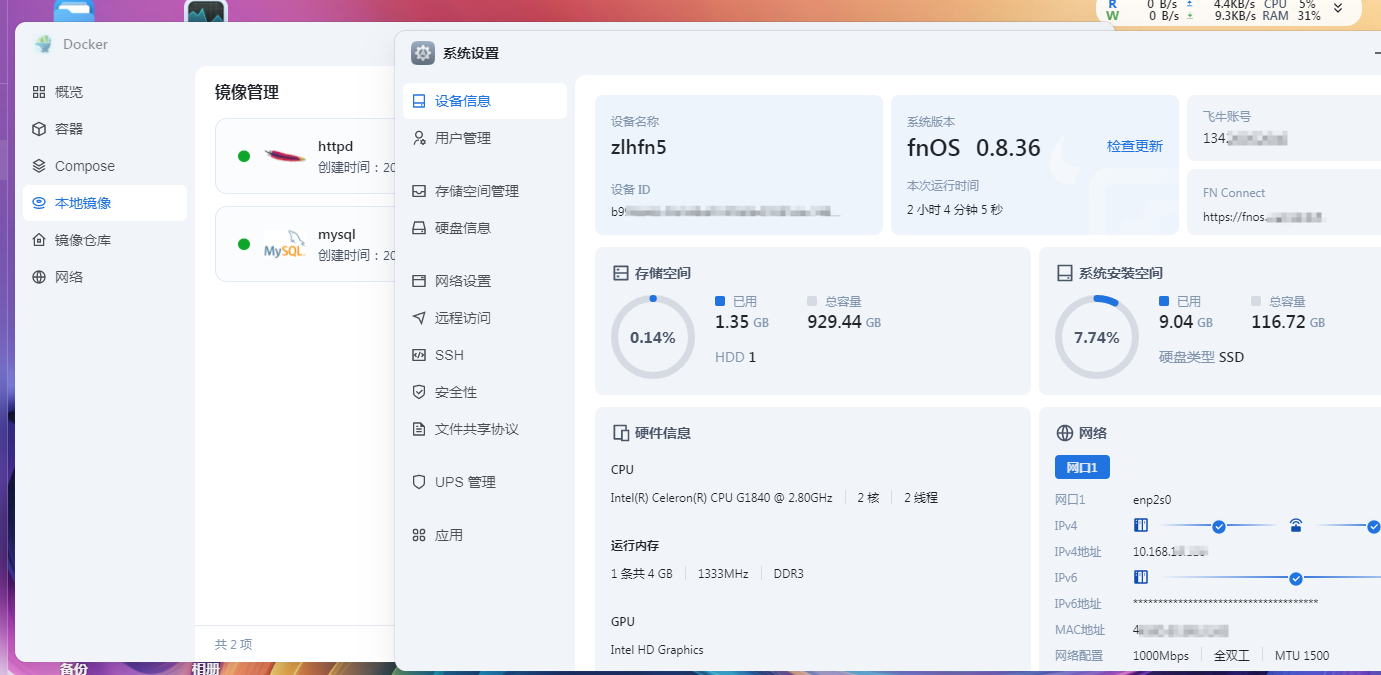Click the router icon on IPv4 row
1381x675 pixels.
tap(1296, 525)
